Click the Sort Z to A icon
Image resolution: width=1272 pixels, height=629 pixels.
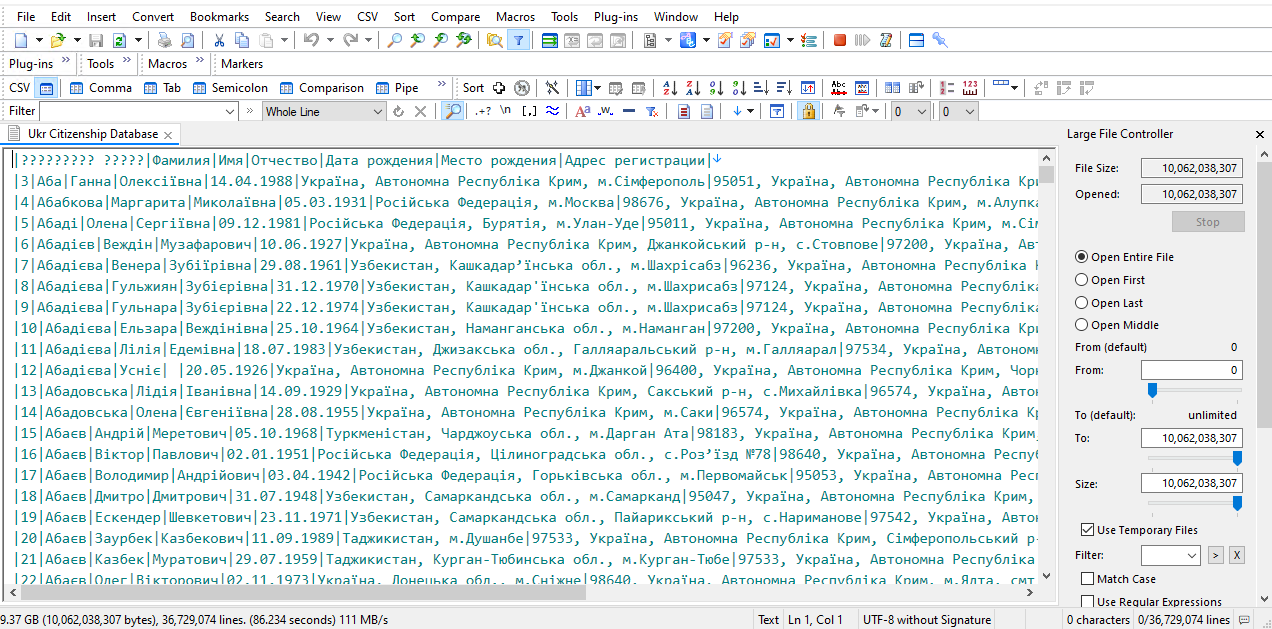pyautogui.click(x=692, y=87)
